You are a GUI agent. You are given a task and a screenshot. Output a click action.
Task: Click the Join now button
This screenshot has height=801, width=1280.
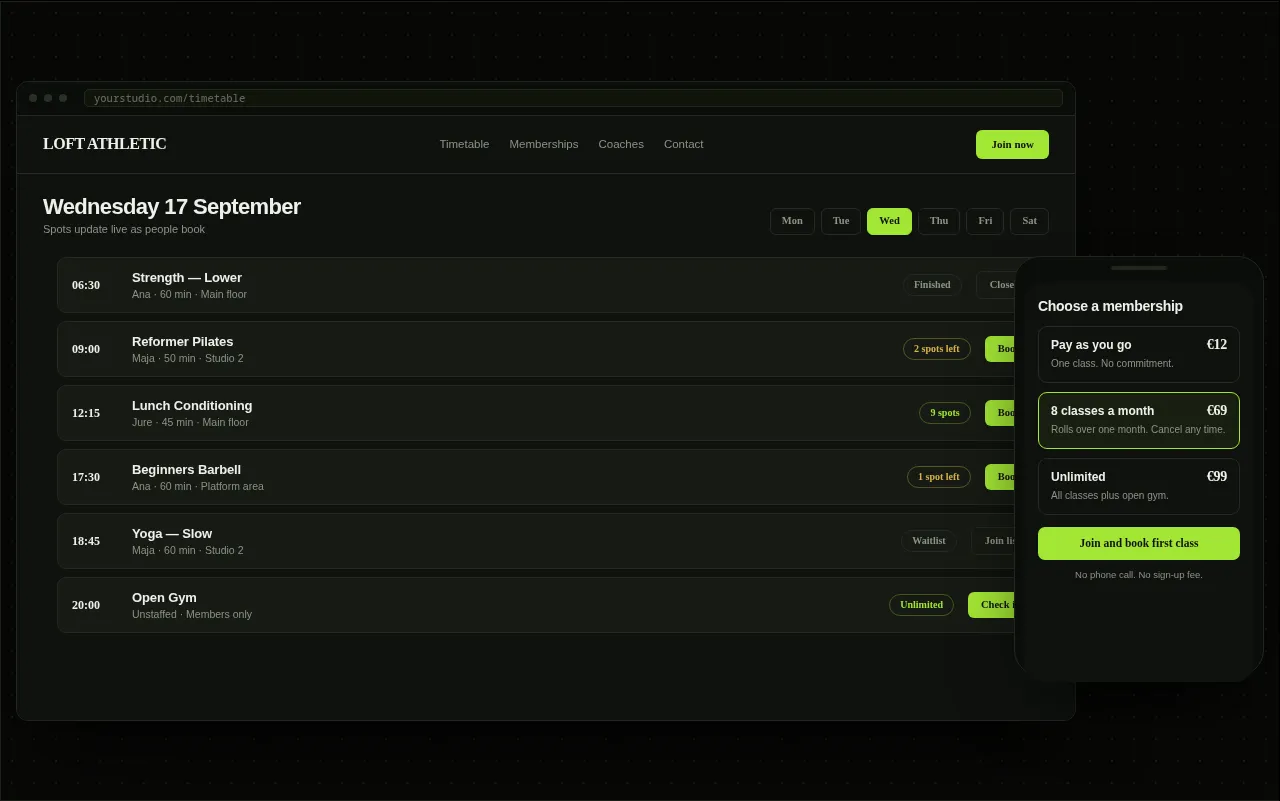(x=1012, y=144)
